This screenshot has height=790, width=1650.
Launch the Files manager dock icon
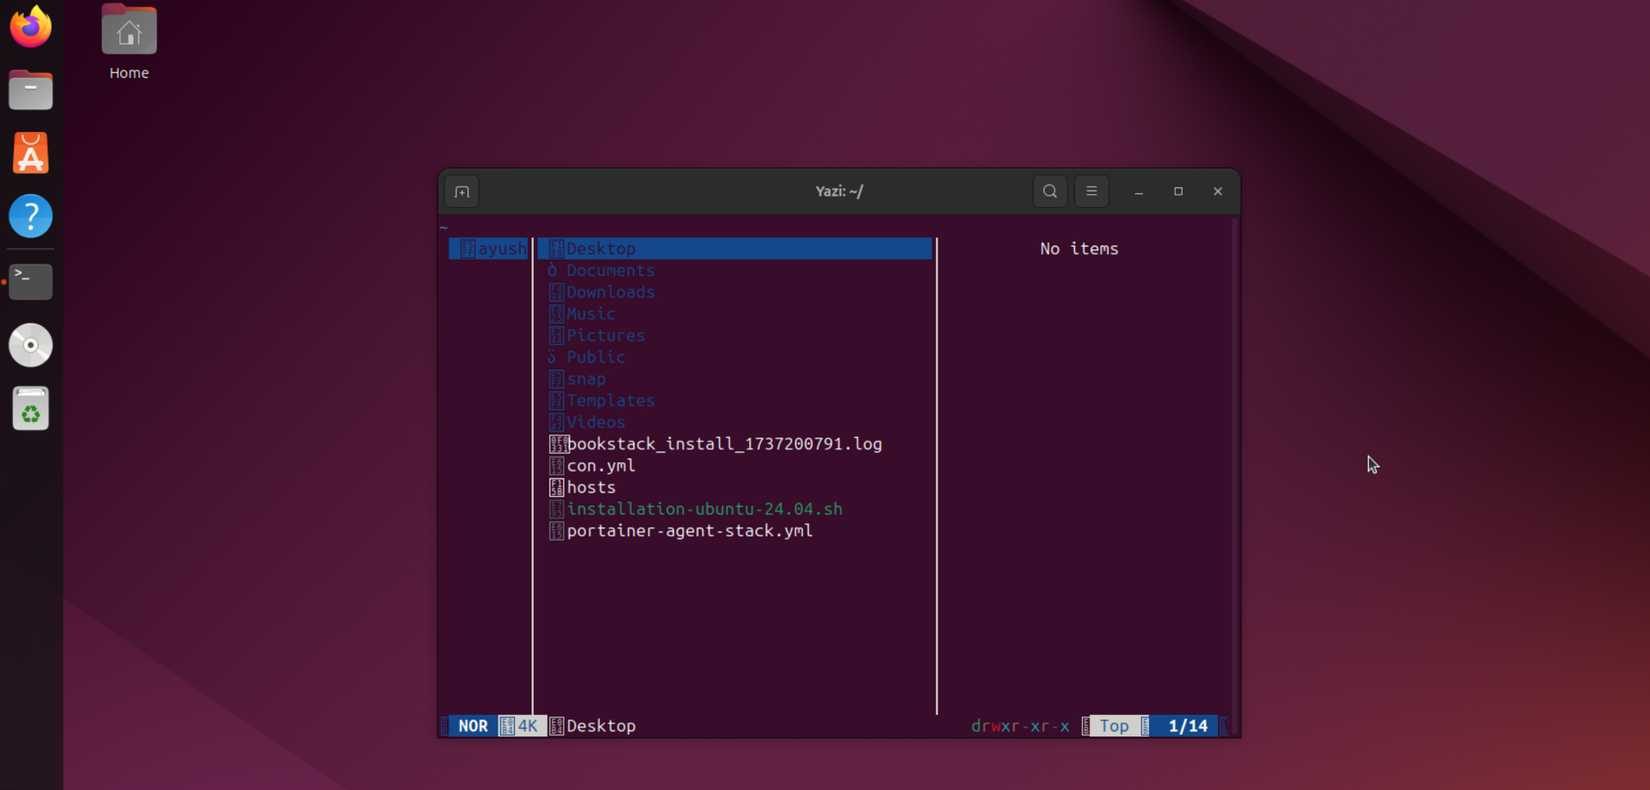(31, 90)
